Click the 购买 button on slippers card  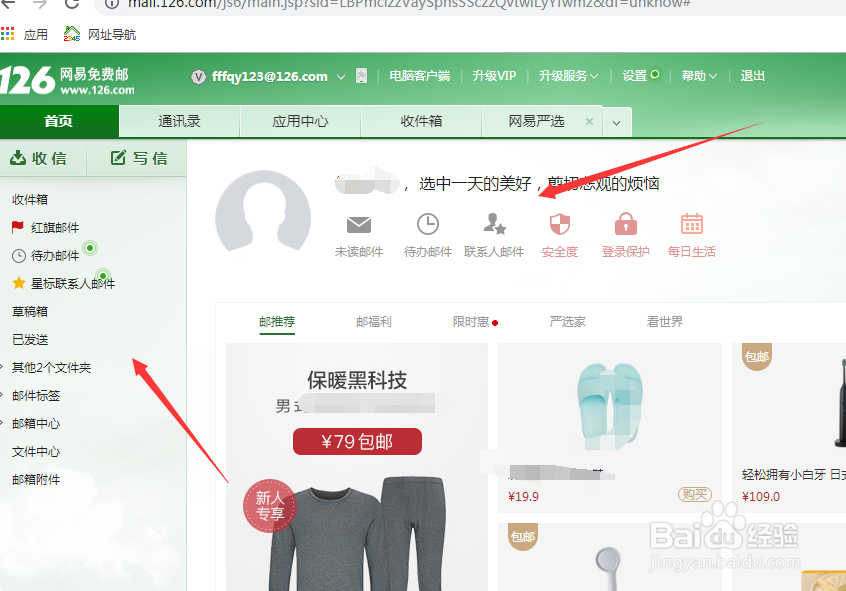point(694,494)
